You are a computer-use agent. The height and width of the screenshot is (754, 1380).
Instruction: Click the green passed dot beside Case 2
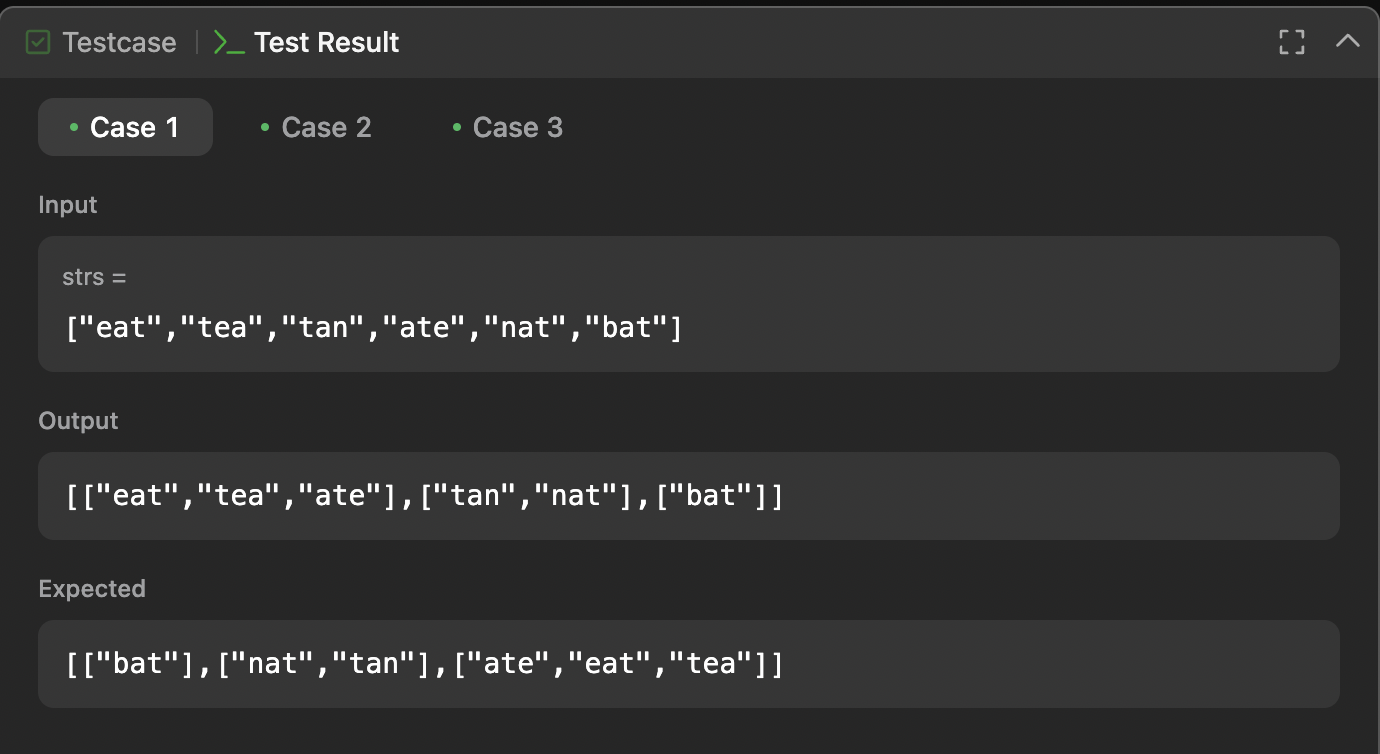[x=265, y=127]
